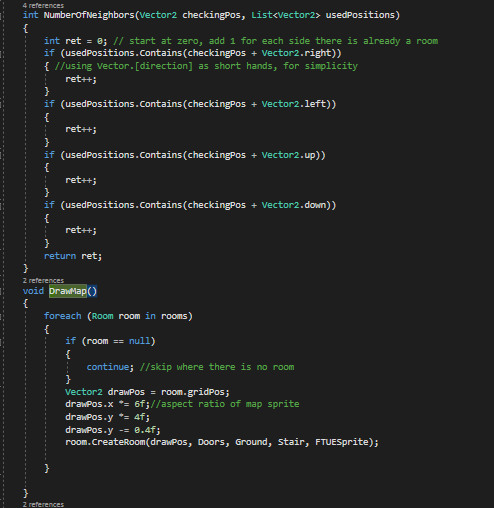The width and height of the screenshot is (494, 508).
Task: Click 4f value on the drawPos.y line
Action: click(140, 417)
